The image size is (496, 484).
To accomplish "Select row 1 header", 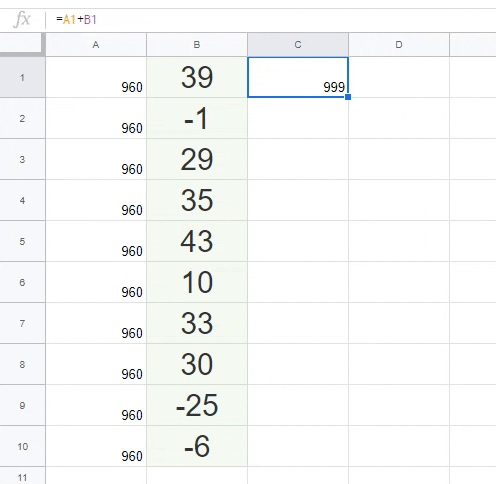I will pos(22,77).
